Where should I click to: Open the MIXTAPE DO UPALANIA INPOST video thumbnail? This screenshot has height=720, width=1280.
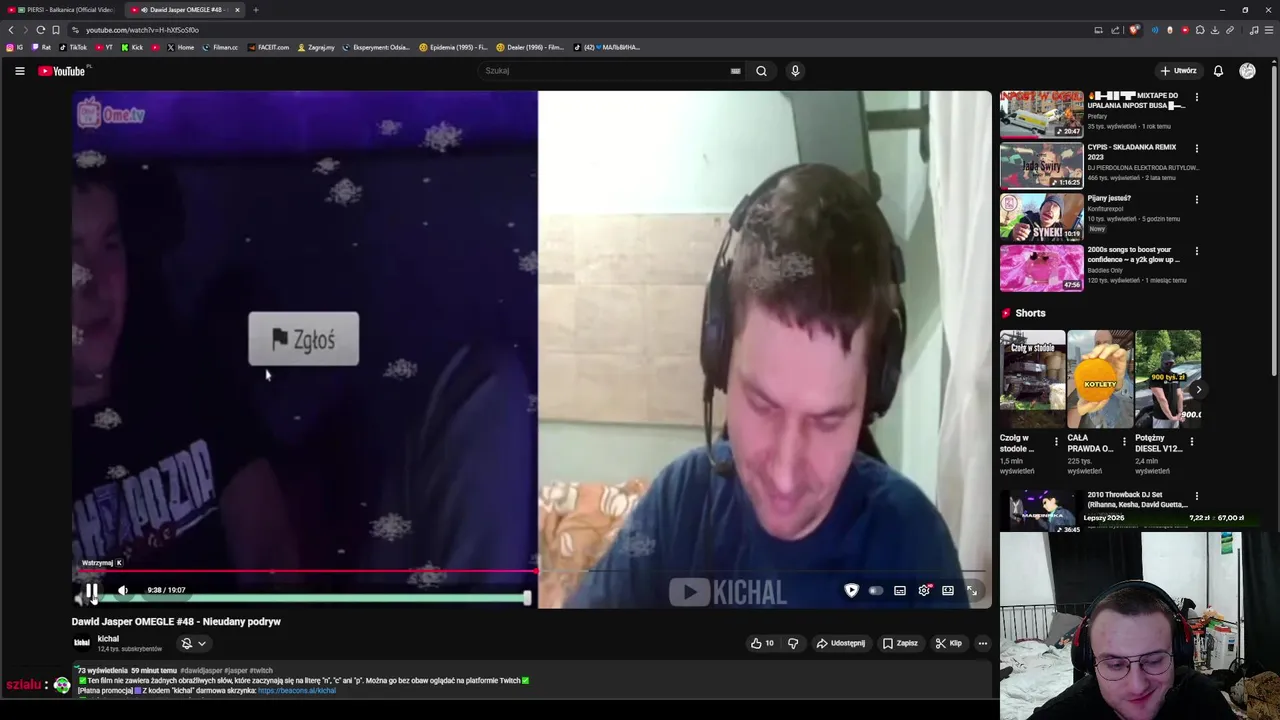[1041, 114]
